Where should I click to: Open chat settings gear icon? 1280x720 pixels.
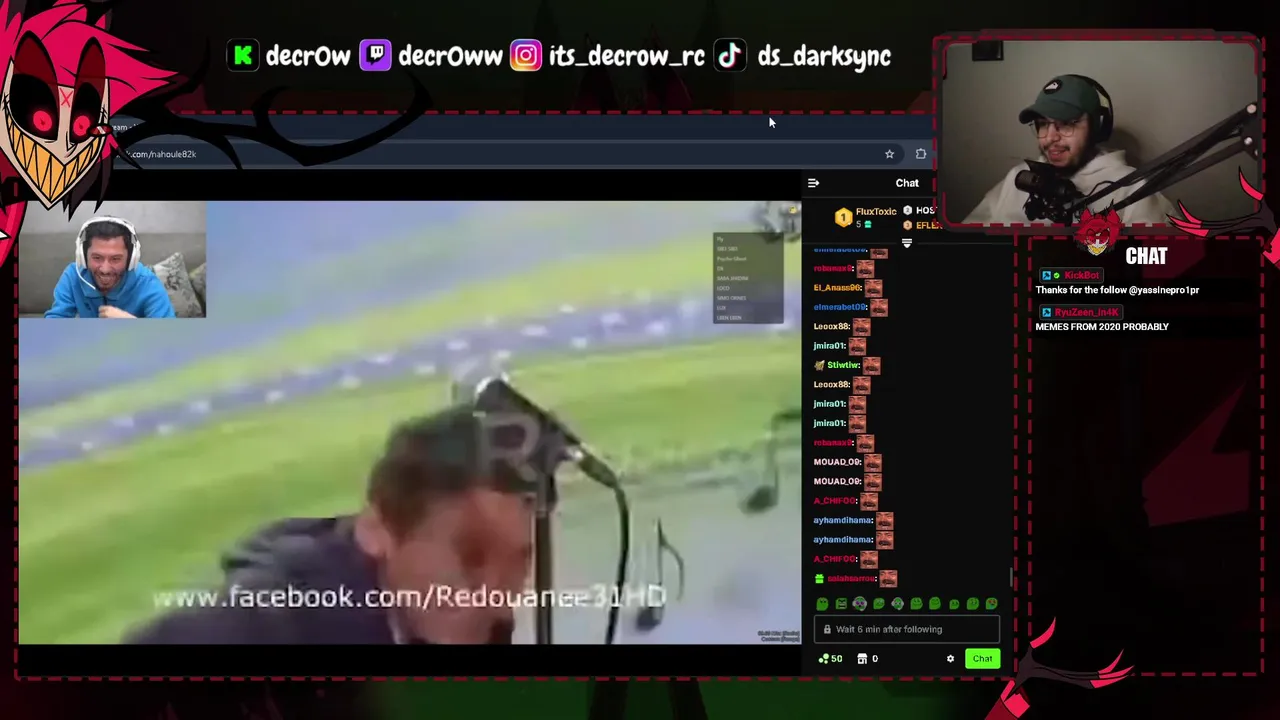(x=950, y=659)
